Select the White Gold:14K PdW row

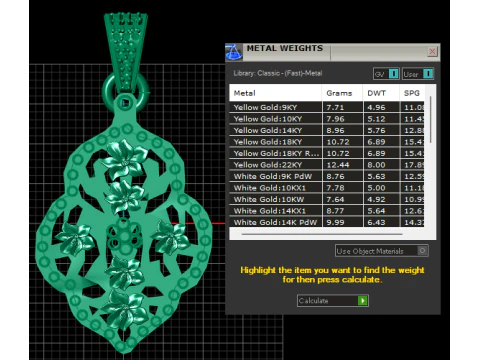tap(327, 222)
